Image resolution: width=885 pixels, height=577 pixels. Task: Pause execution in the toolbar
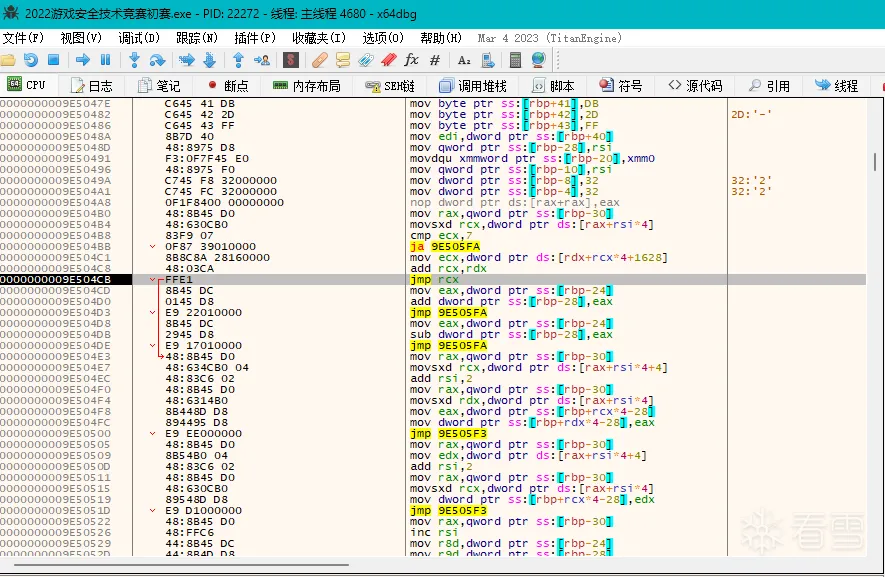pos(104,60)
